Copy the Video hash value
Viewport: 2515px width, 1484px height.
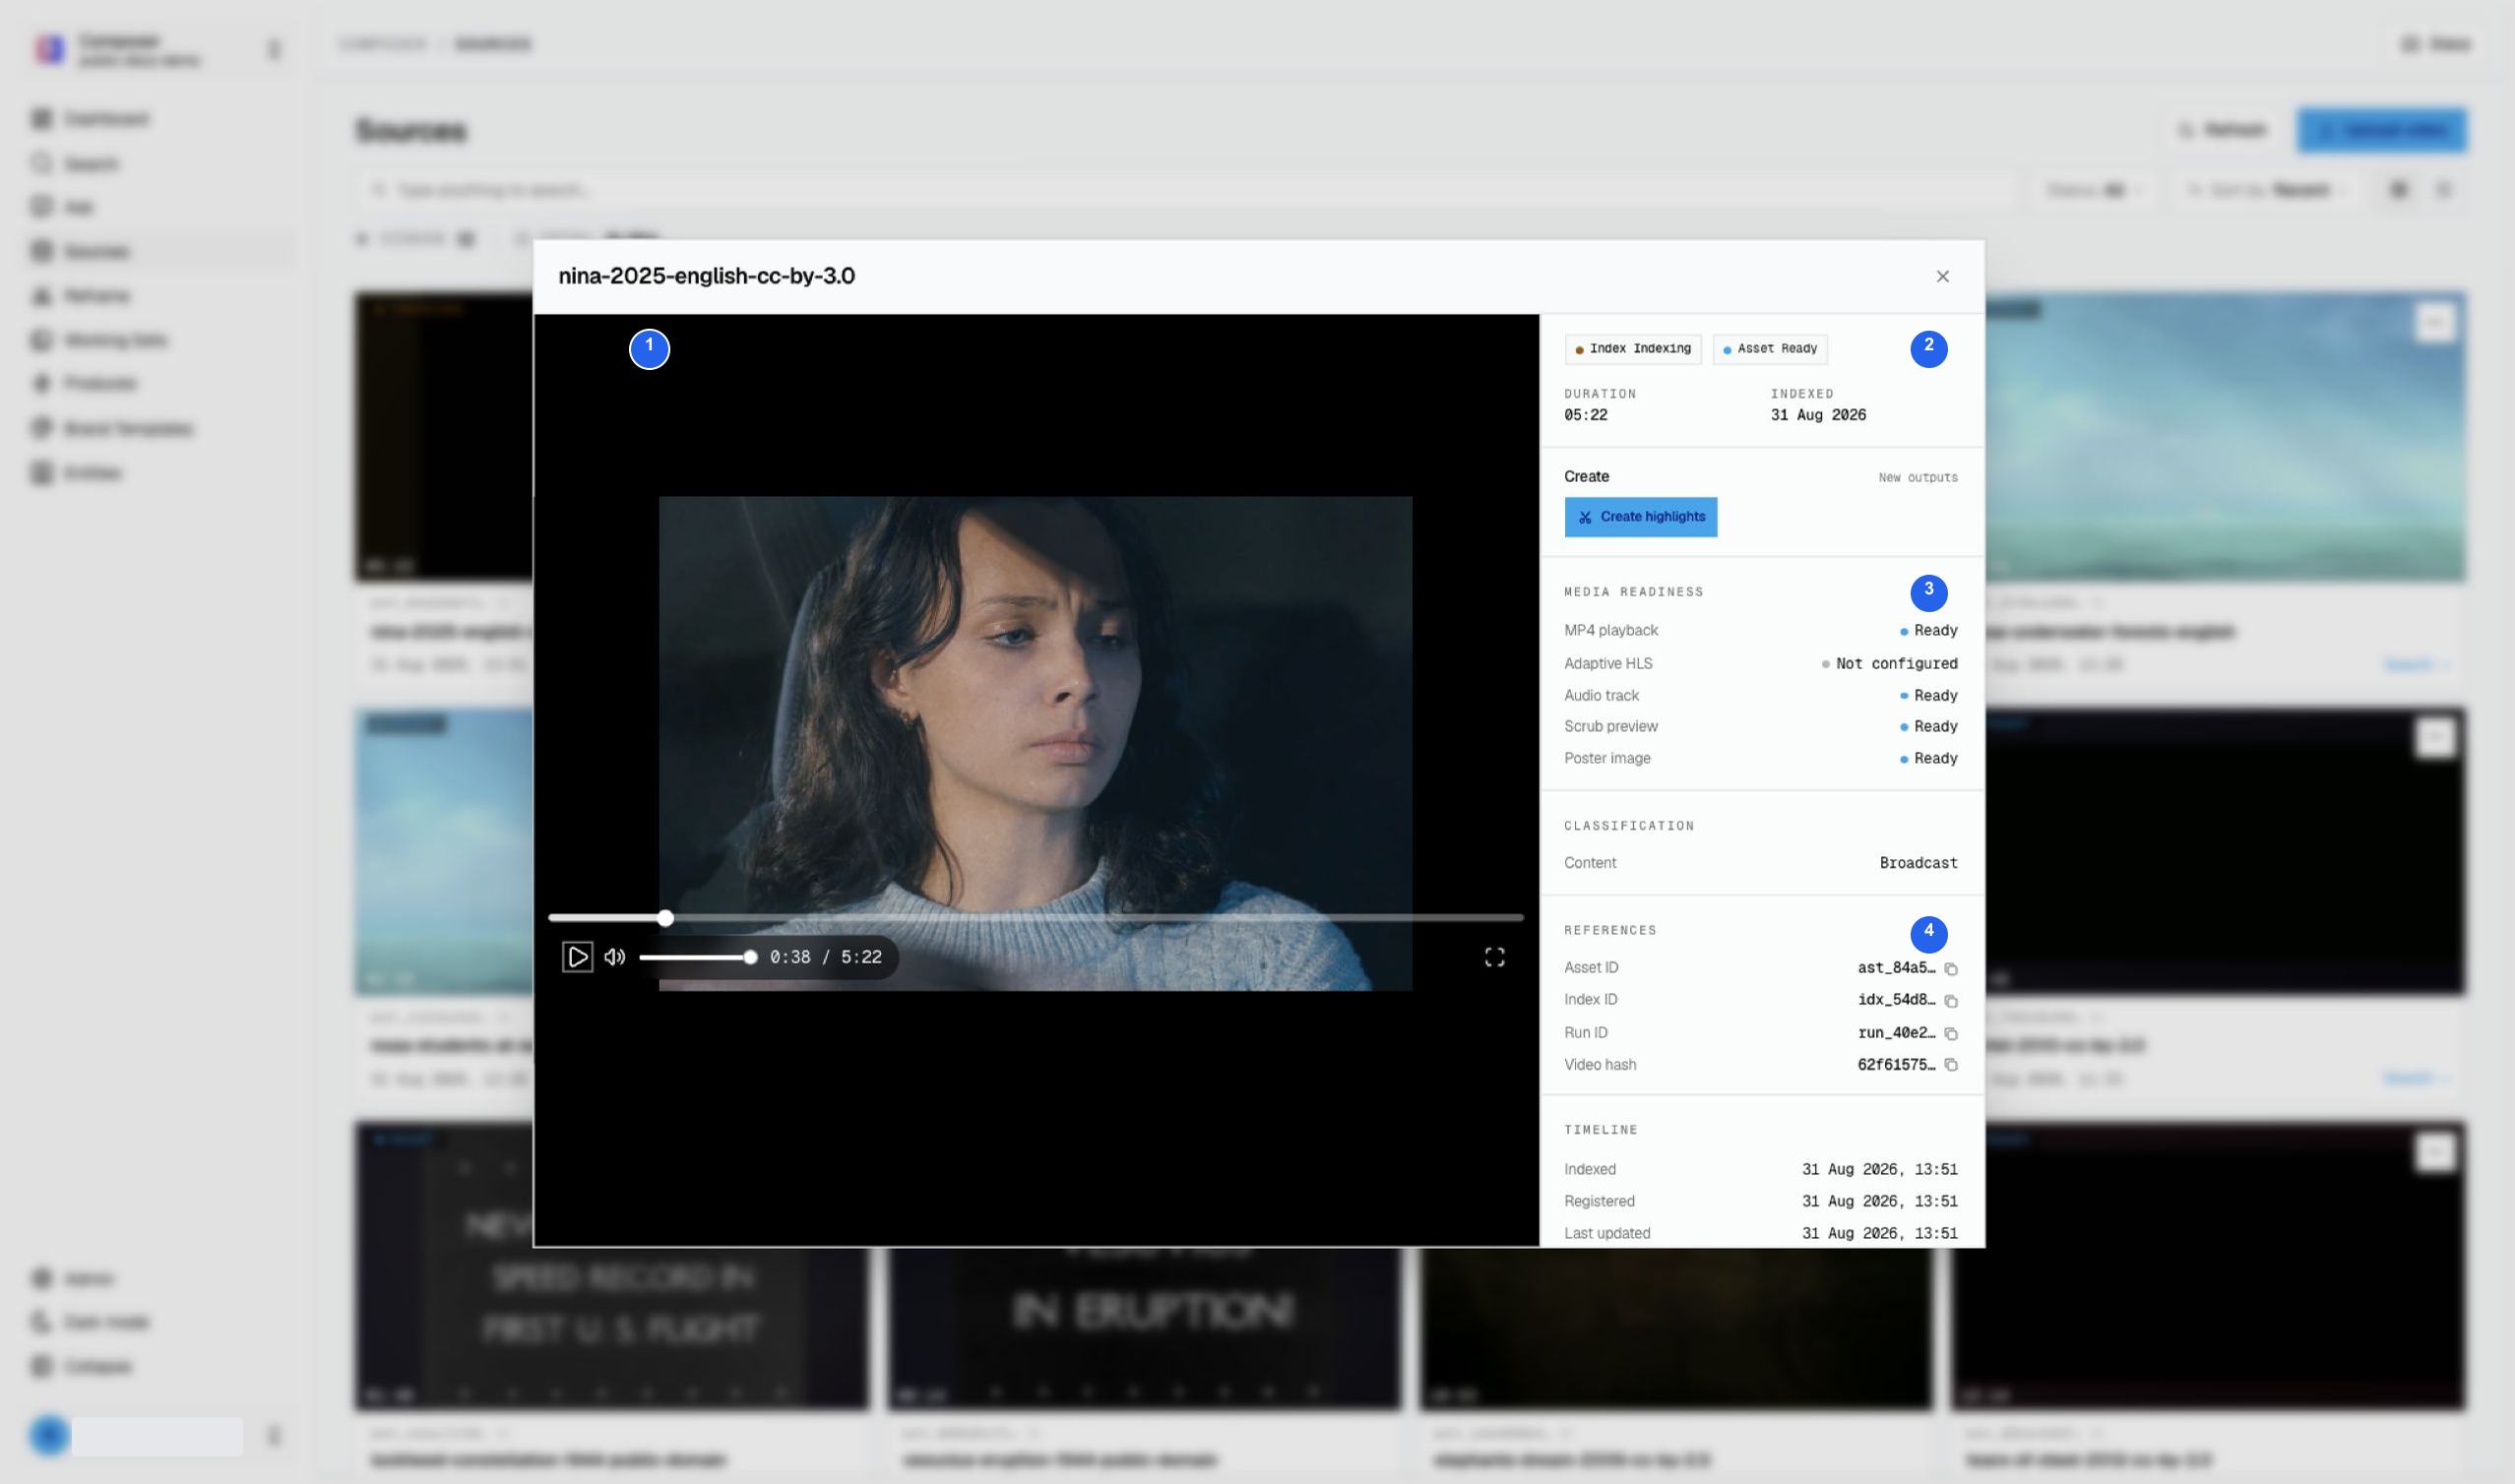click(1950, 1064)
